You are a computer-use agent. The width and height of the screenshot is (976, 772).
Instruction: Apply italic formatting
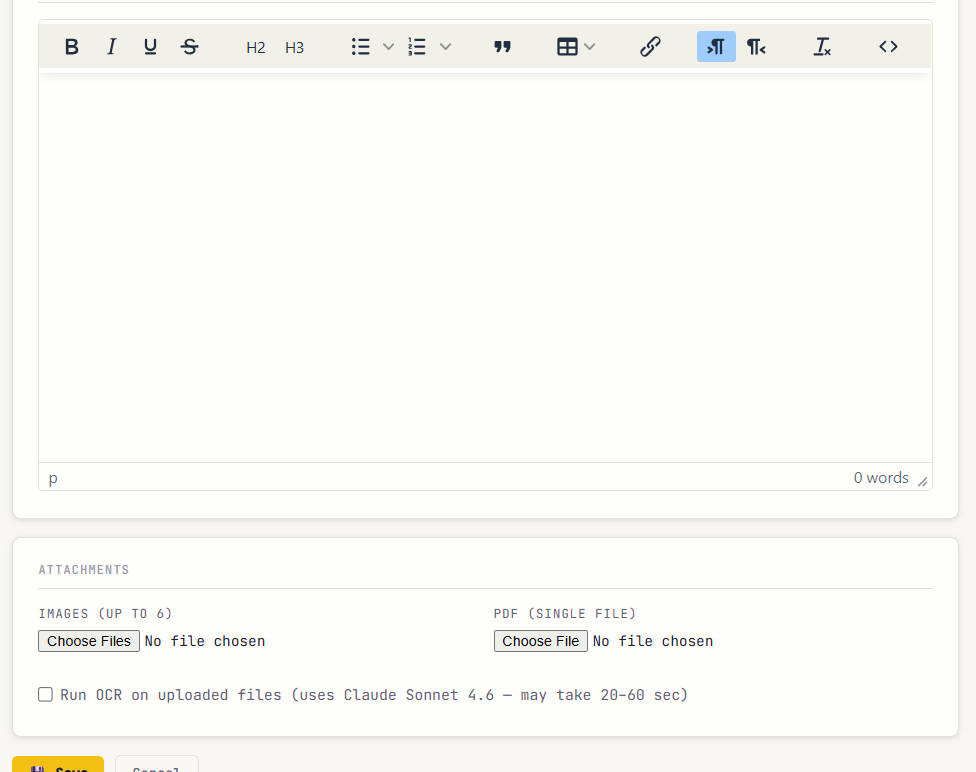point(111,47)
